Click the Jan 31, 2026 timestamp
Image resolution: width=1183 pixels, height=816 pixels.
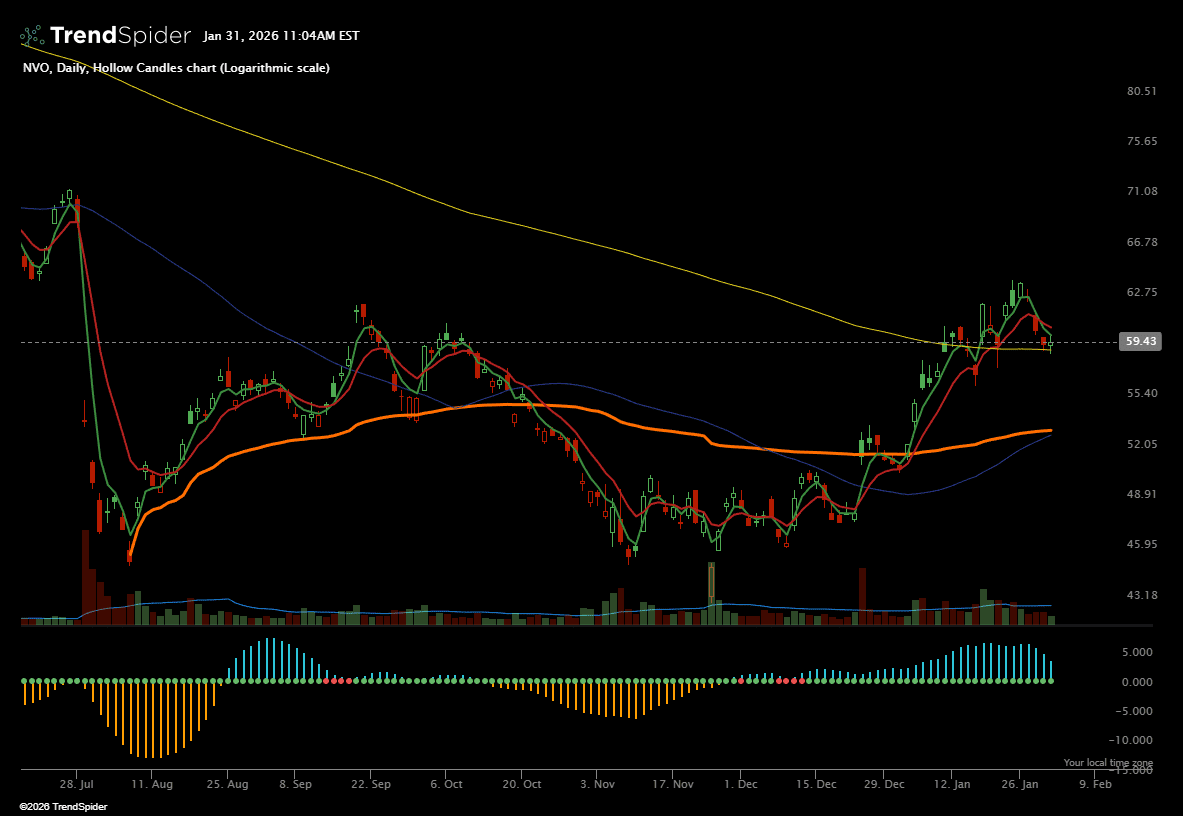coord(281,36)
